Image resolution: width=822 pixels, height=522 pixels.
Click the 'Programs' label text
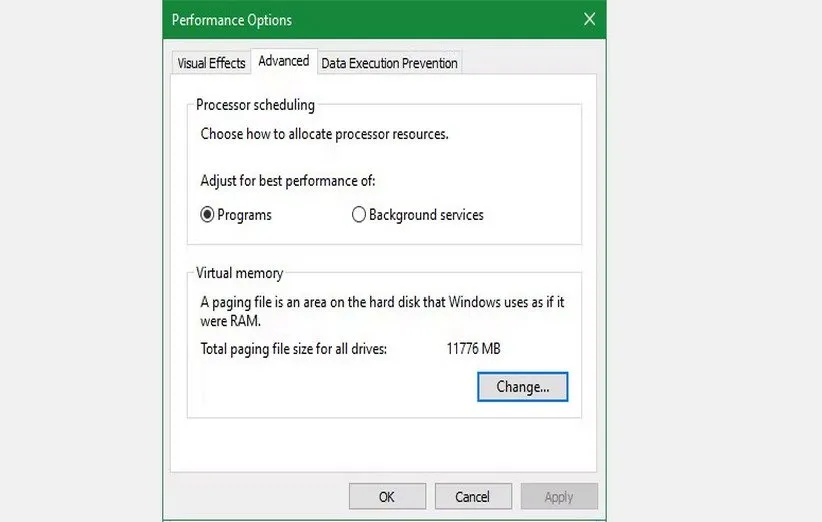244,214
